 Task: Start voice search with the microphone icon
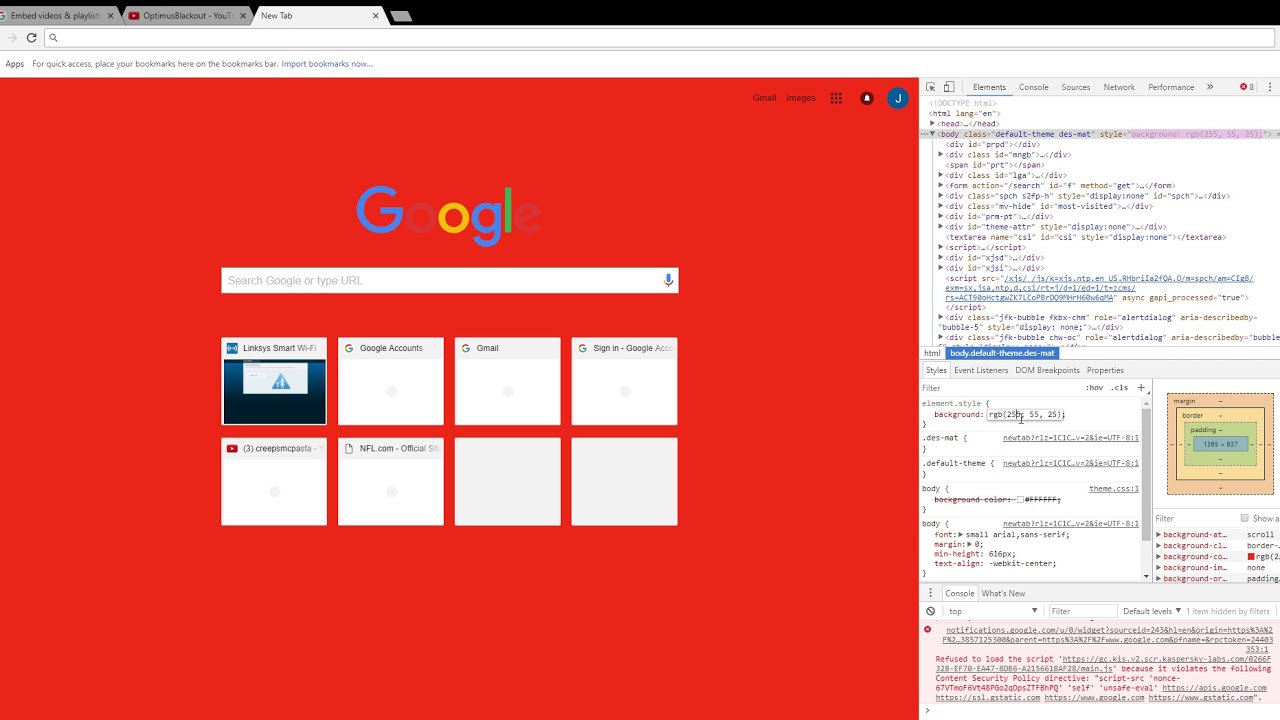pyautogui.click(x=668, y=280)
